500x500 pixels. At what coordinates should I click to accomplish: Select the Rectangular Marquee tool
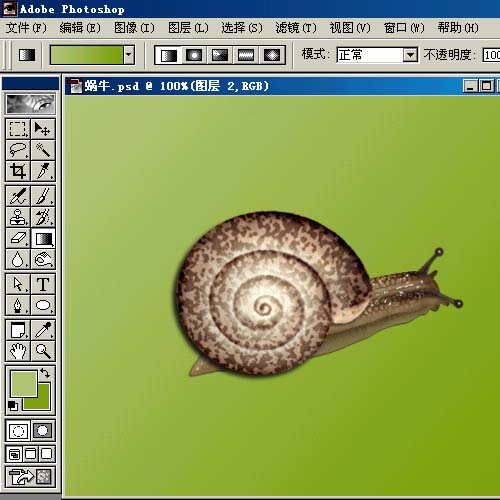(x=18, y=129)
